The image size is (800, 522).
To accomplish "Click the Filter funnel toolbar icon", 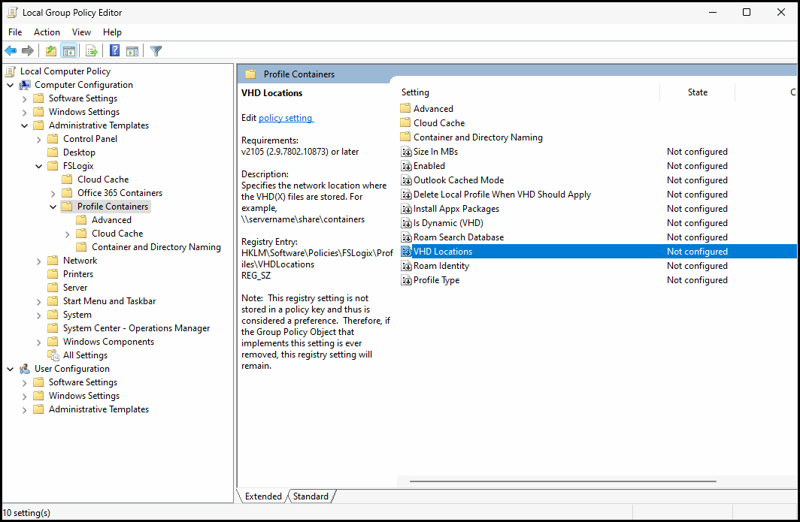I will (x=156, y=51).
